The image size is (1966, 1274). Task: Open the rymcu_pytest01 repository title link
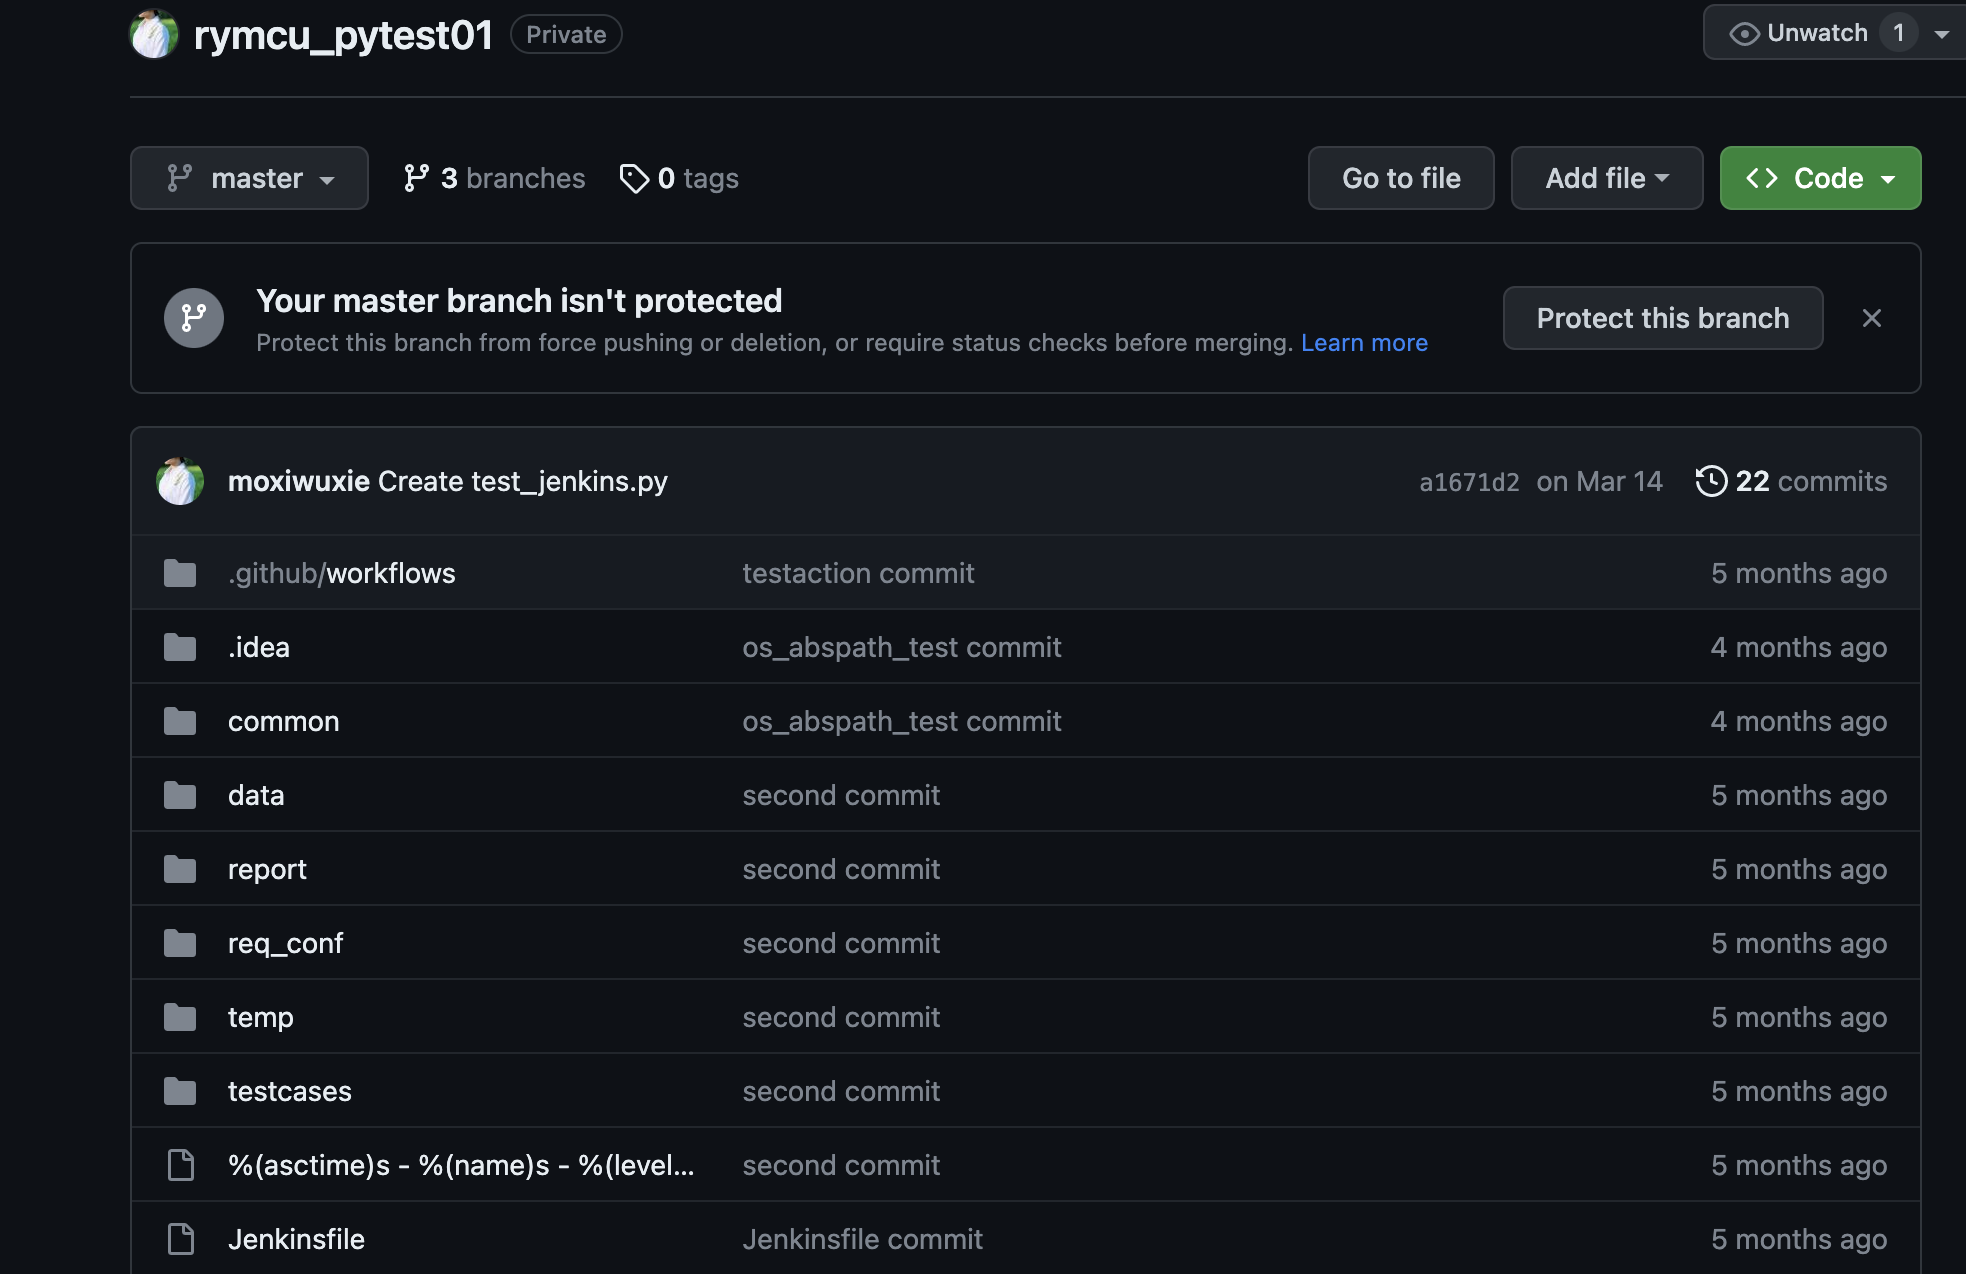click(343, 35)
